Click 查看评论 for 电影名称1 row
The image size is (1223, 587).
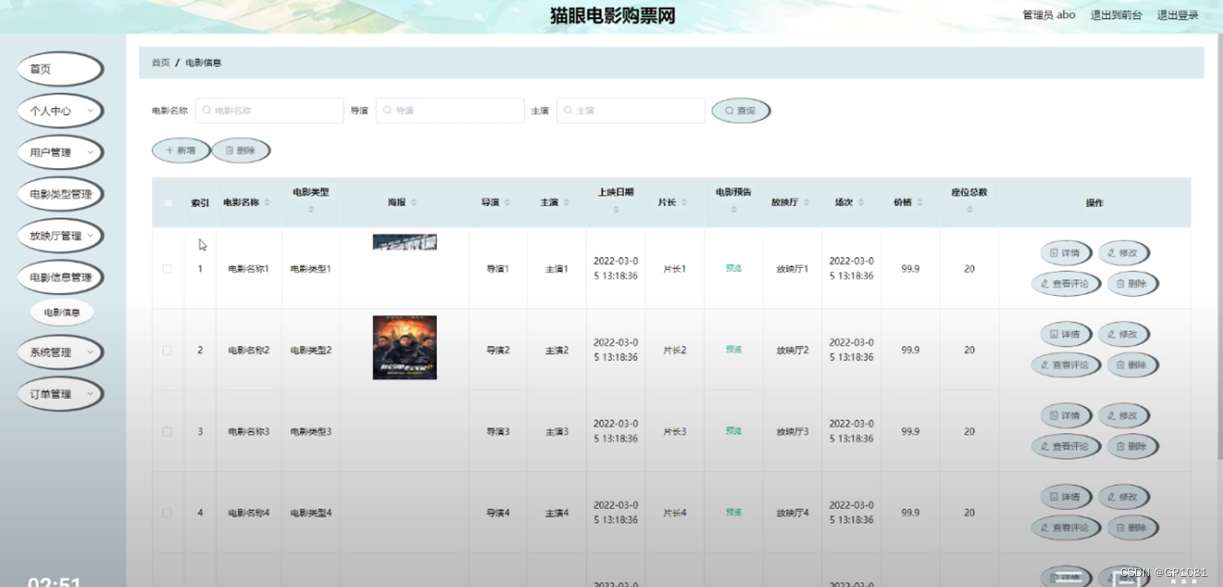(1066, 284)
